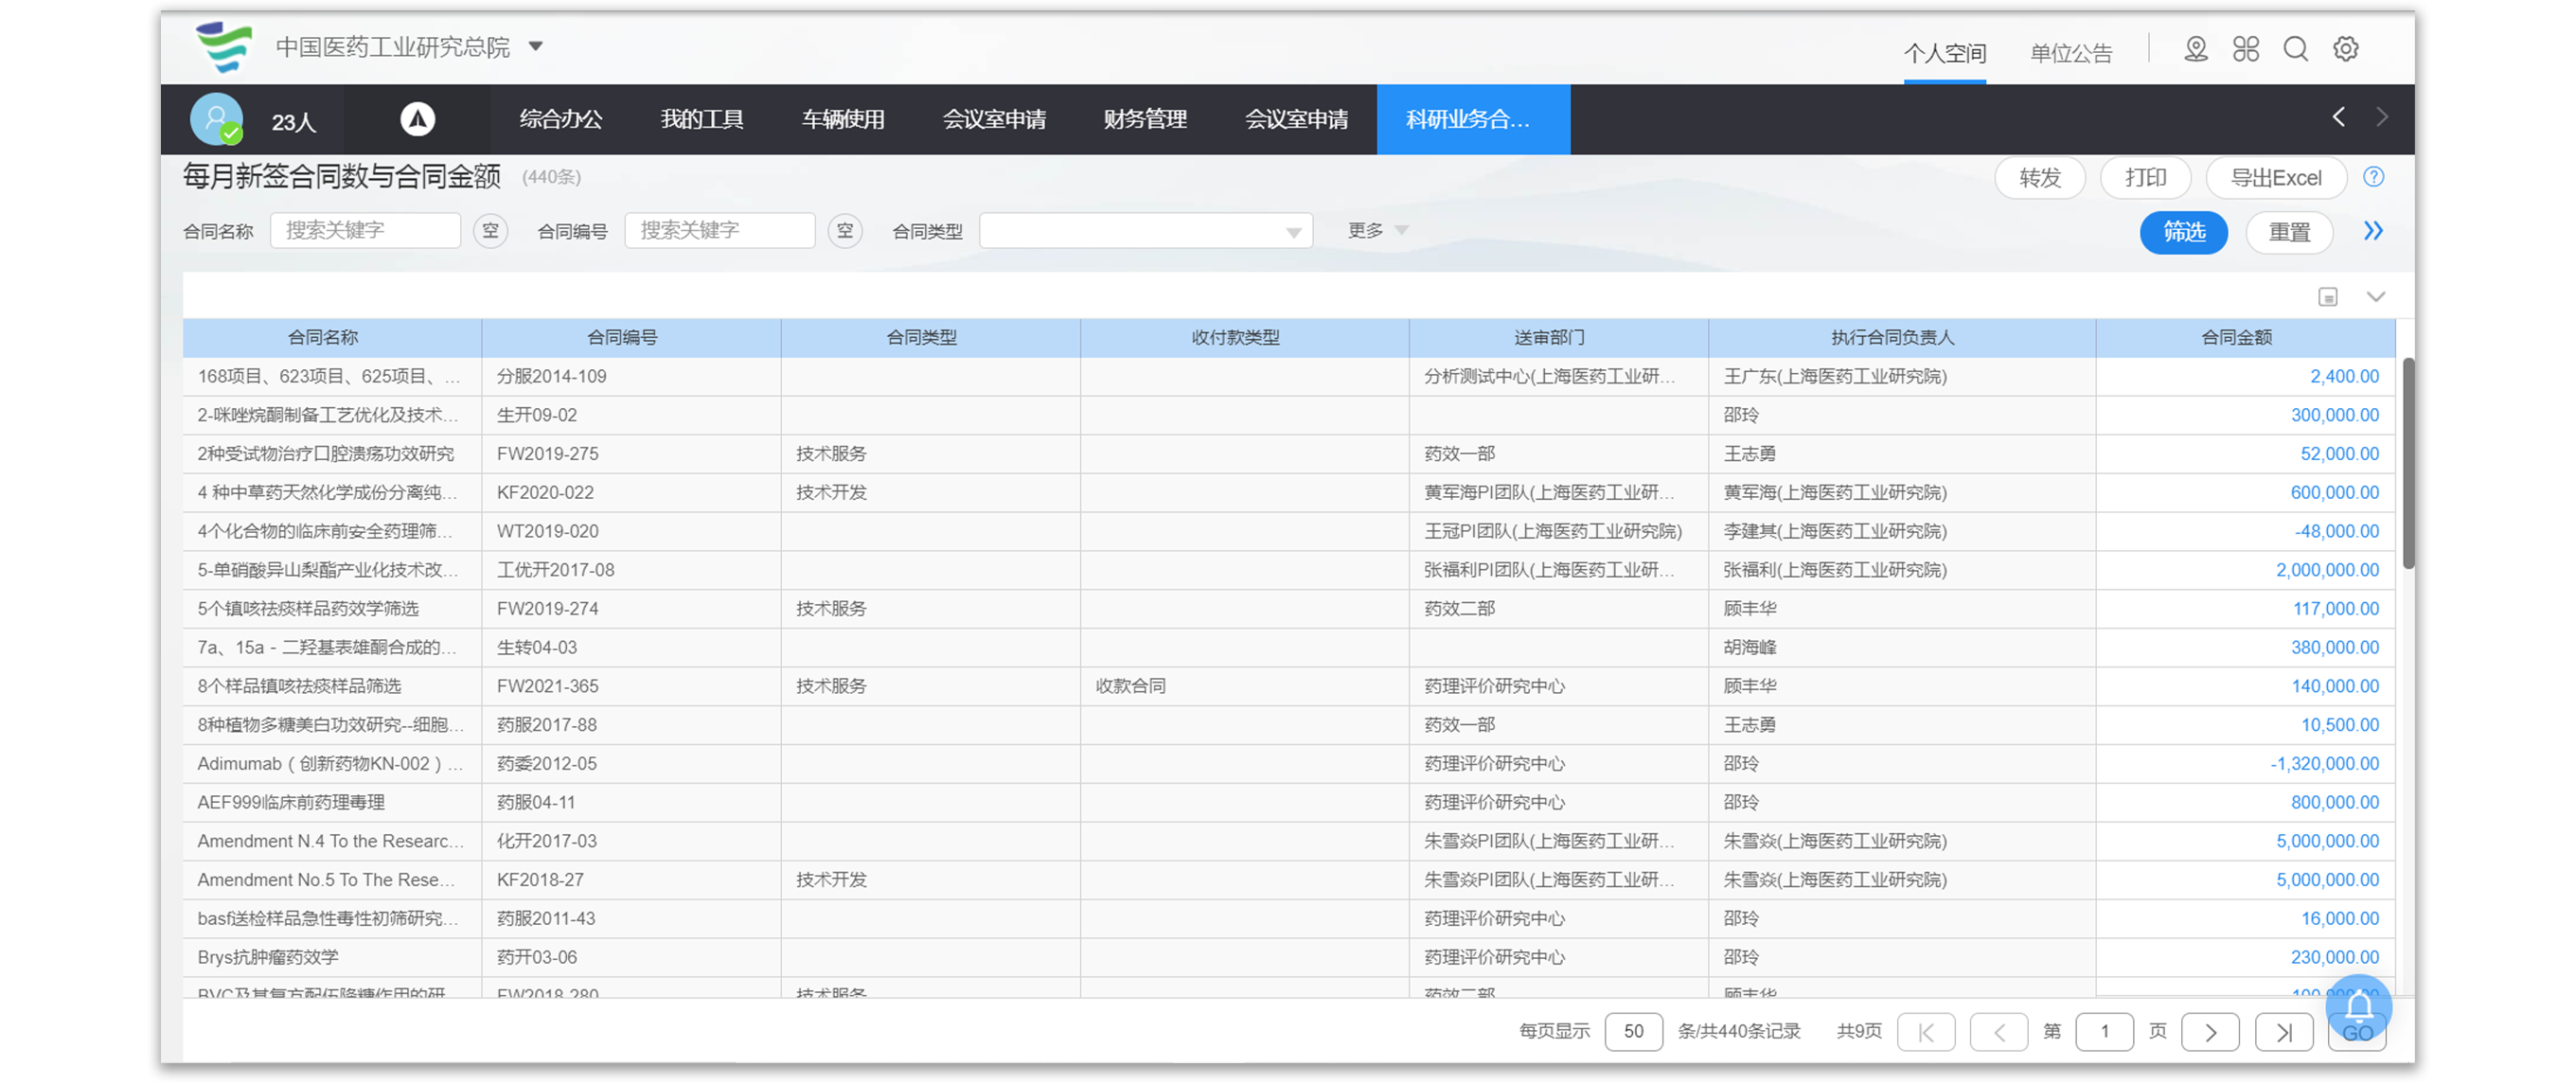Expand the chevron above the table
The width and height of the screenshot is (2576, 1084).
coord(2376,297)
